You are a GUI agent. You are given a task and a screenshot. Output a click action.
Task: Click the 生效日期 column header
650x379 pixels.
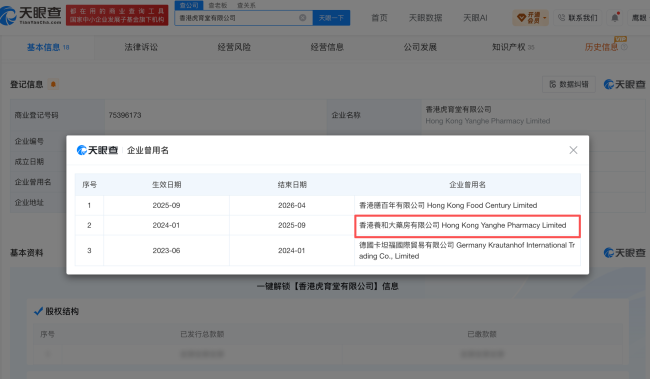166,185
